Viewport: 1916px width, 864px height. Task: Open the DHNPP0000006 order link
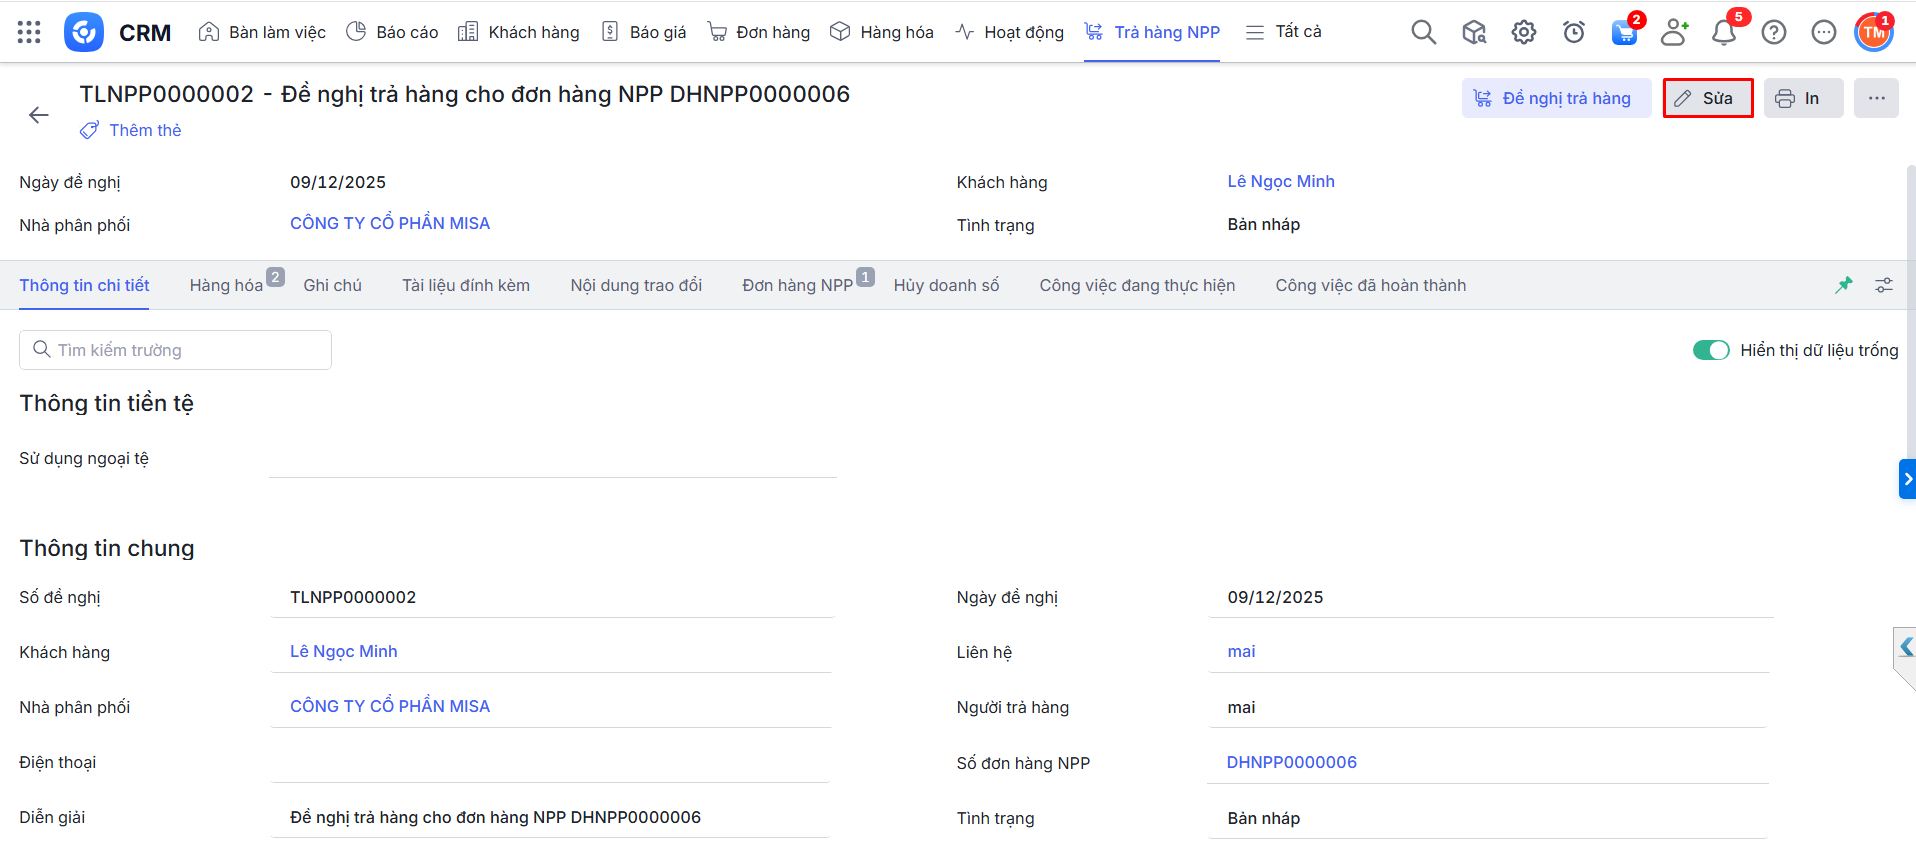tap(1291, 762)
